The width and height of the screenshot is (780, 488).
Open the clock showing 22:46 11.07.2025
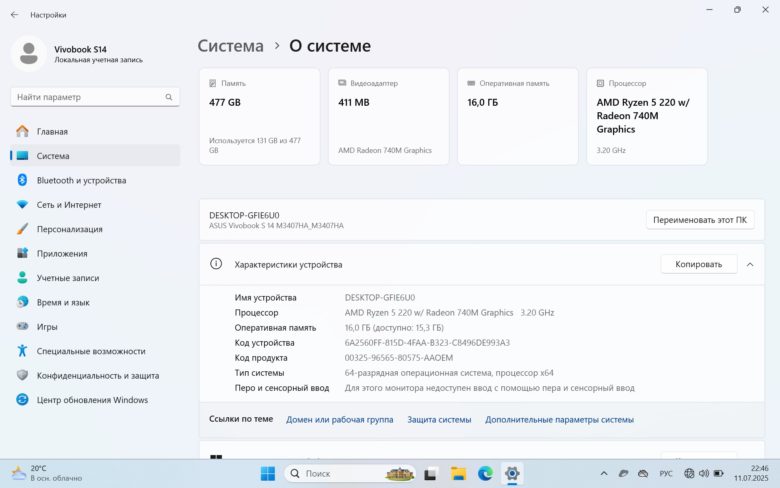(x=751, y=473)
